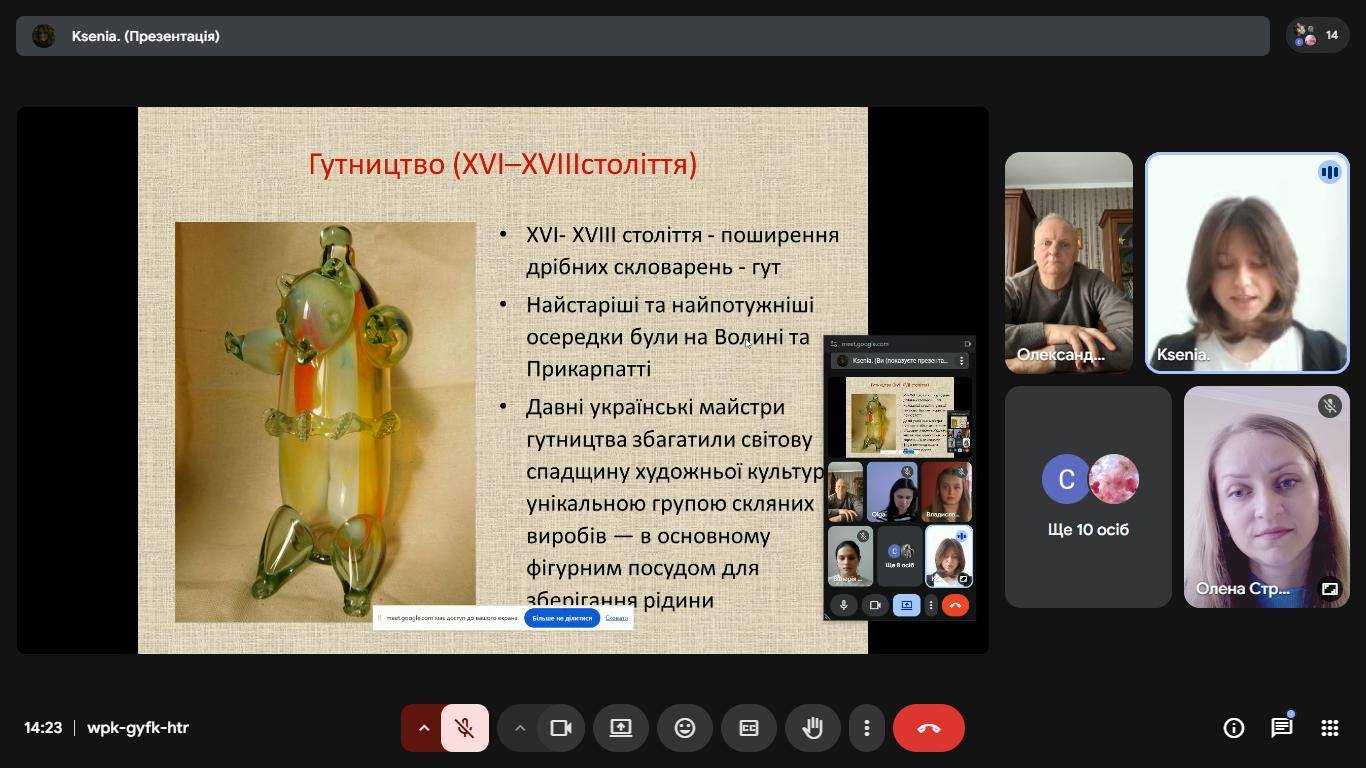Viewport: 1366px width, 768px height.
Task: Expand video settings arrow next to camera
Action: 519,728
